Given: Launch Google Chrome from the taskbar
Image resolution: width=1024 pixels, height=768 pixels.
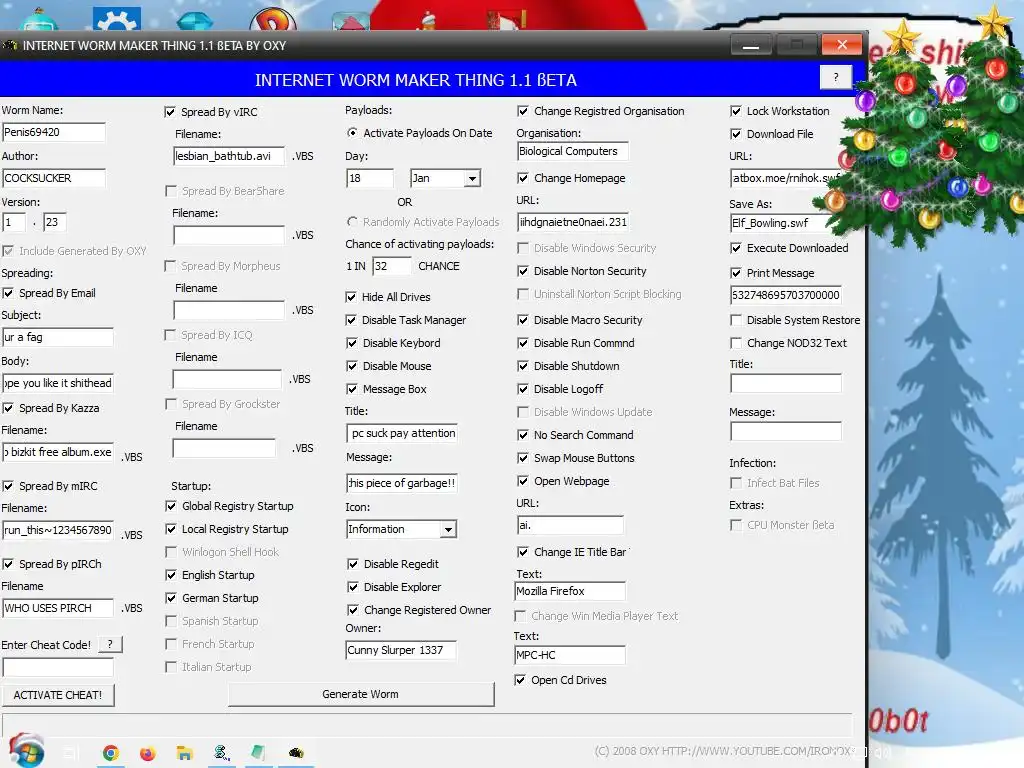Looking at the screenshot, I should tap(111, 753).
